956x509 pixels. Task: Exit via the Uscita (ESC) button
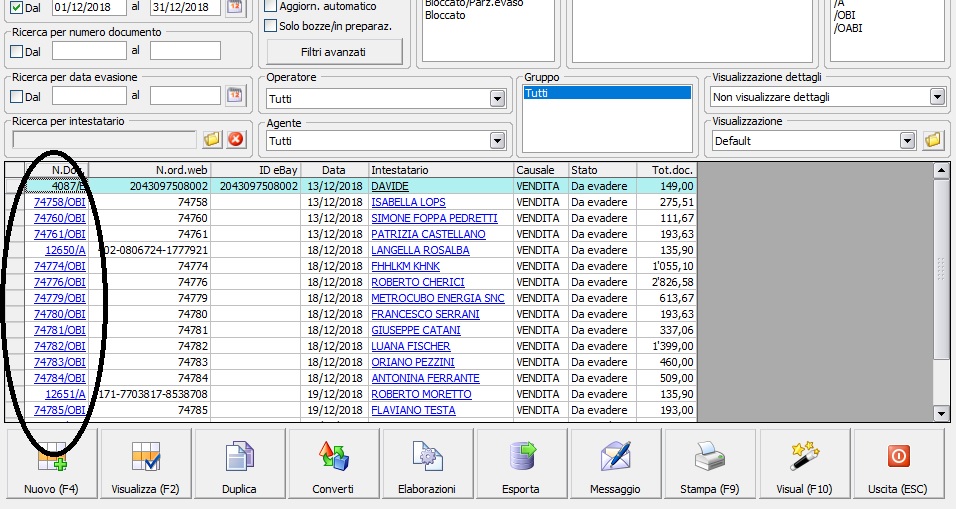point(898,464)
